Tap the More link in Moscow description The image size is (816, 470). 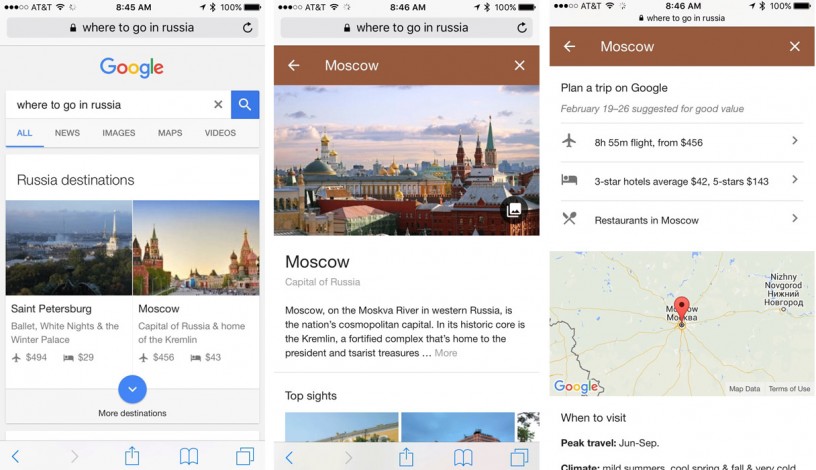446,353
